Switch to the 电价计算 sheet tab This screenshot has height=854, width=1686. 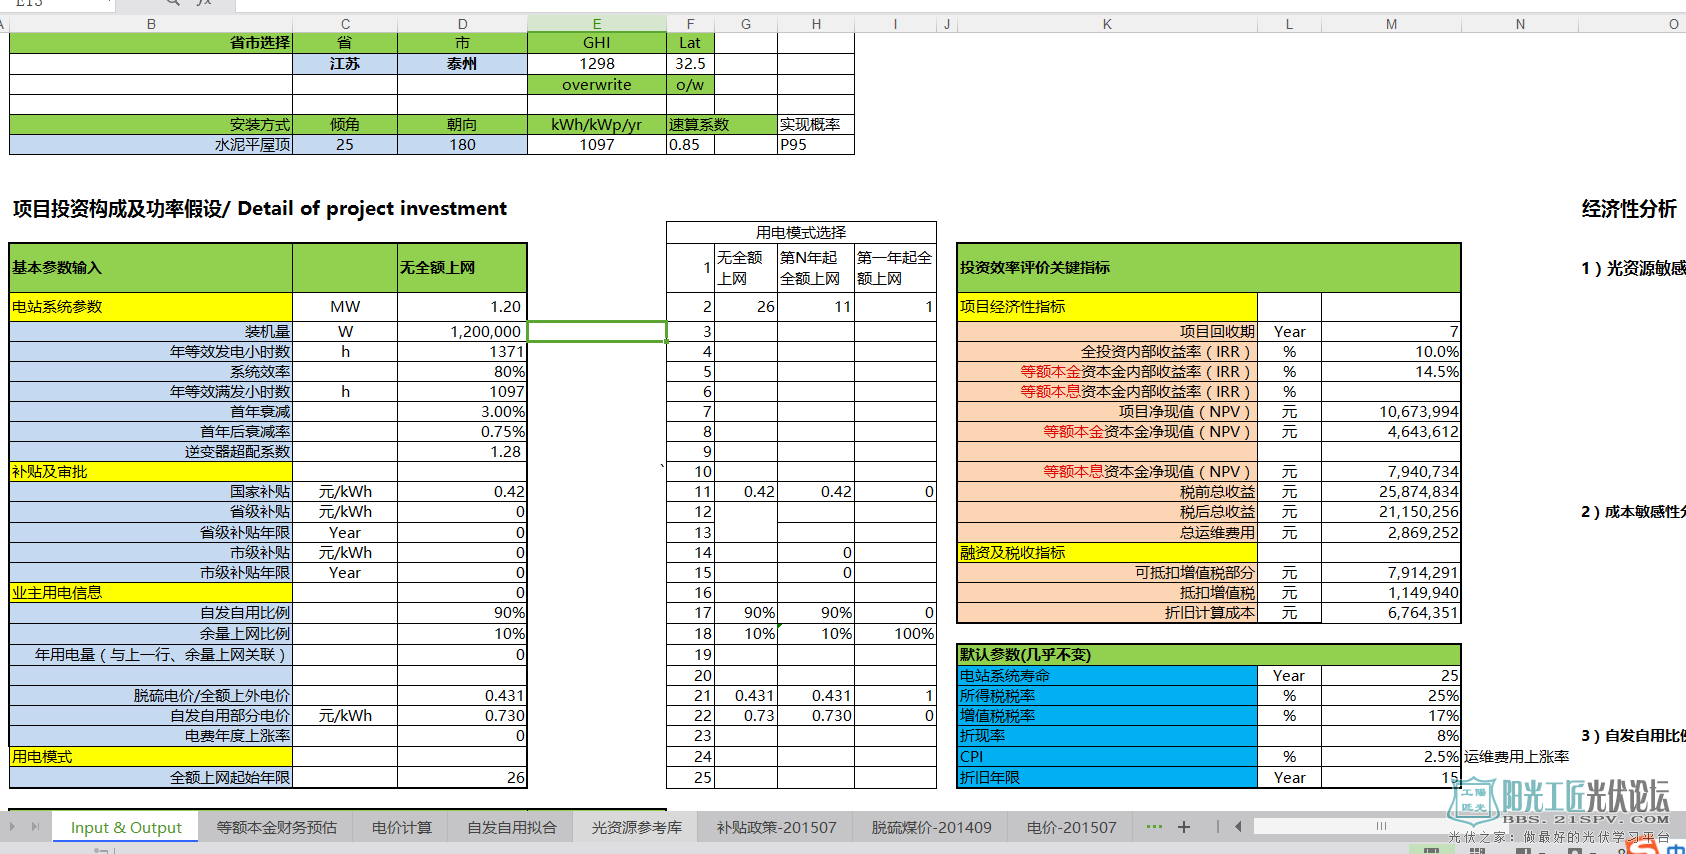[x=401, y=827]
